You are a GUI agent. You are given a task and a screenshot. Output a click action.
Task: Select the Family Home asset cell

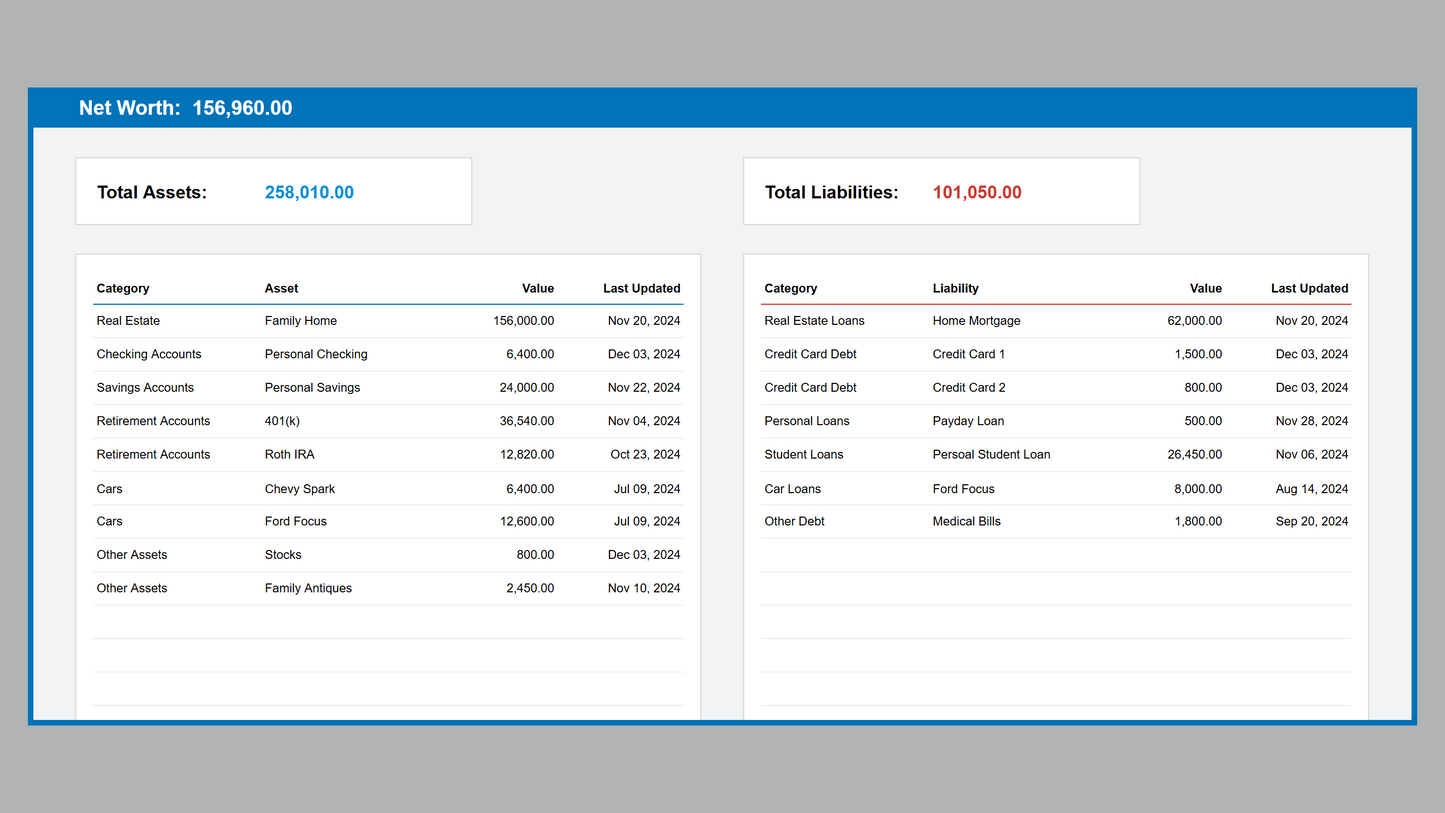300,321
